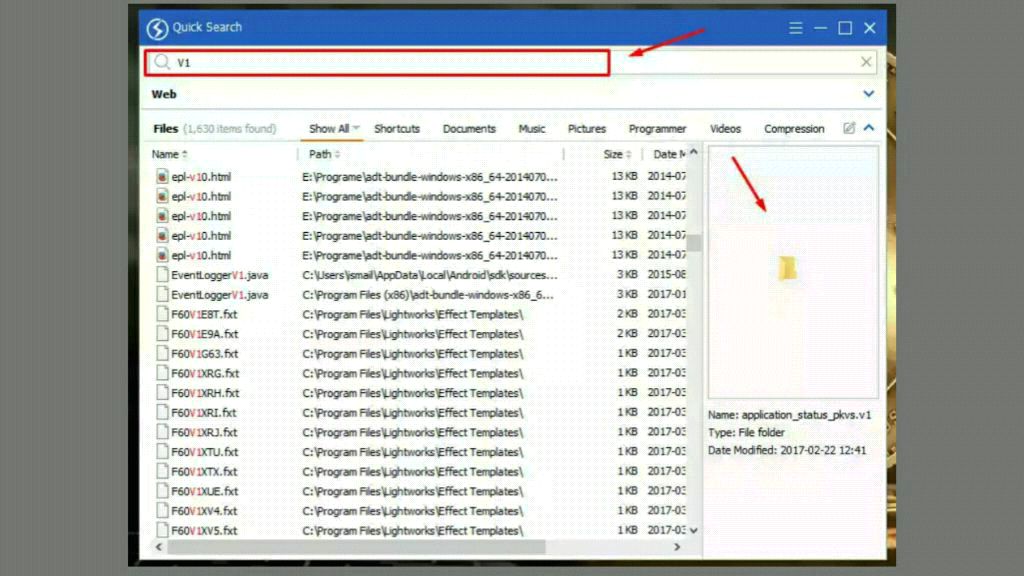
Task: Sort results by Name column
Action: click(166, 154)
